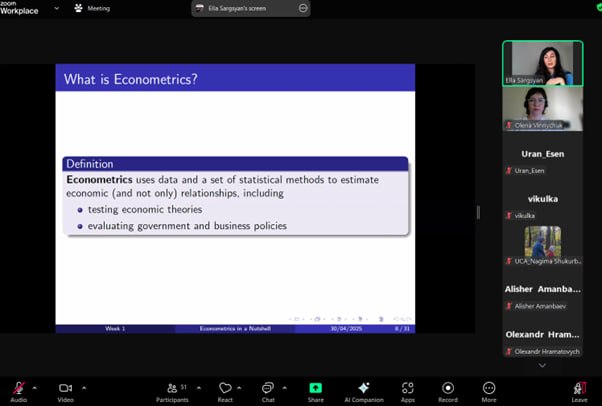Click 'Econometrics in a Nutshell' footer text
602x406 pixels.
235,329
